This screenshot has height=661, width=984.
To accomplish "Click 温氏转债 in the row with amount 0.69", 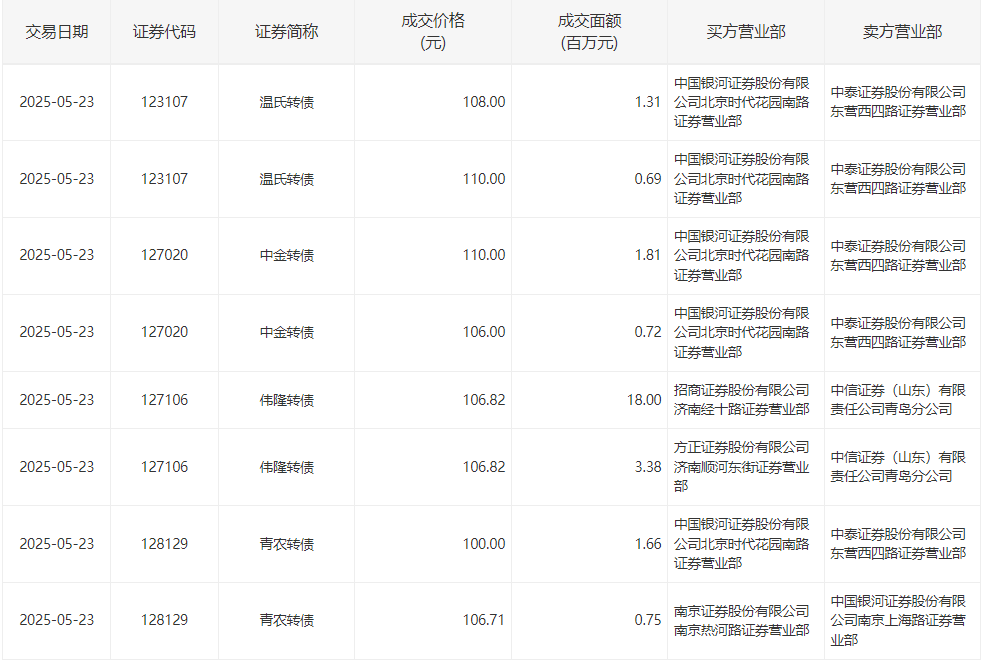I will (x=287, y=180).
